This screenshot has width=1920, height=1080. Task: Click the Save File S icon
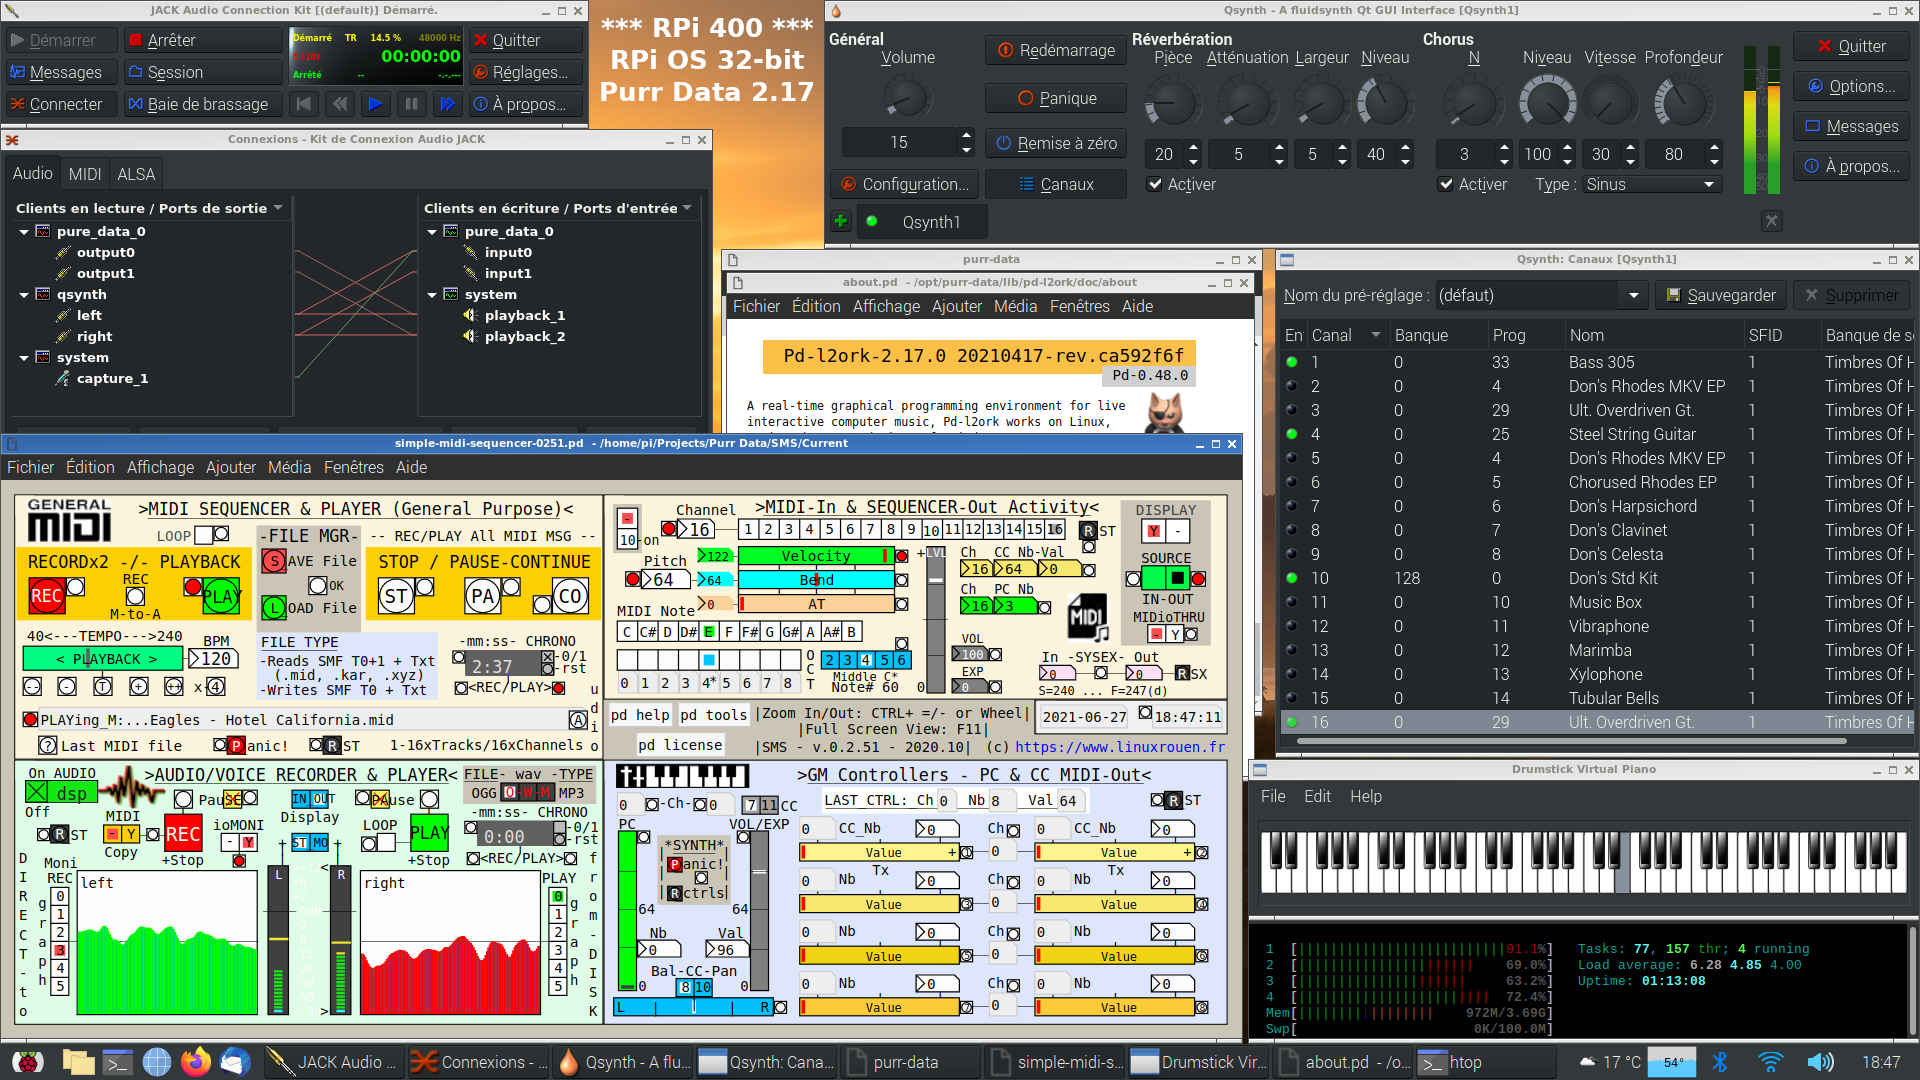[x=273, y=561]
